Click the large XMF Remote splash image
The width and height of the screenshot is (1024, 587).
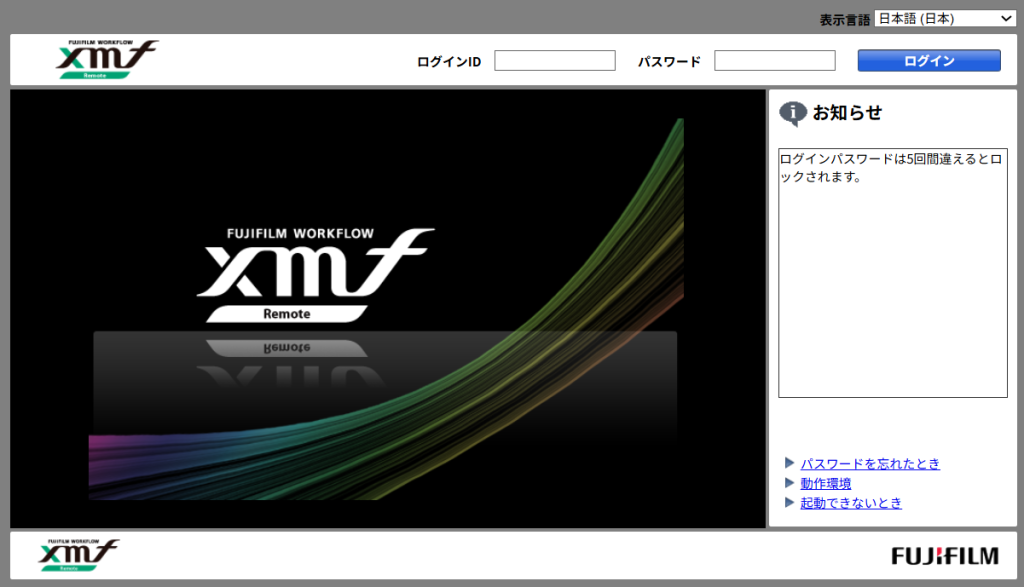pos(387,309)
